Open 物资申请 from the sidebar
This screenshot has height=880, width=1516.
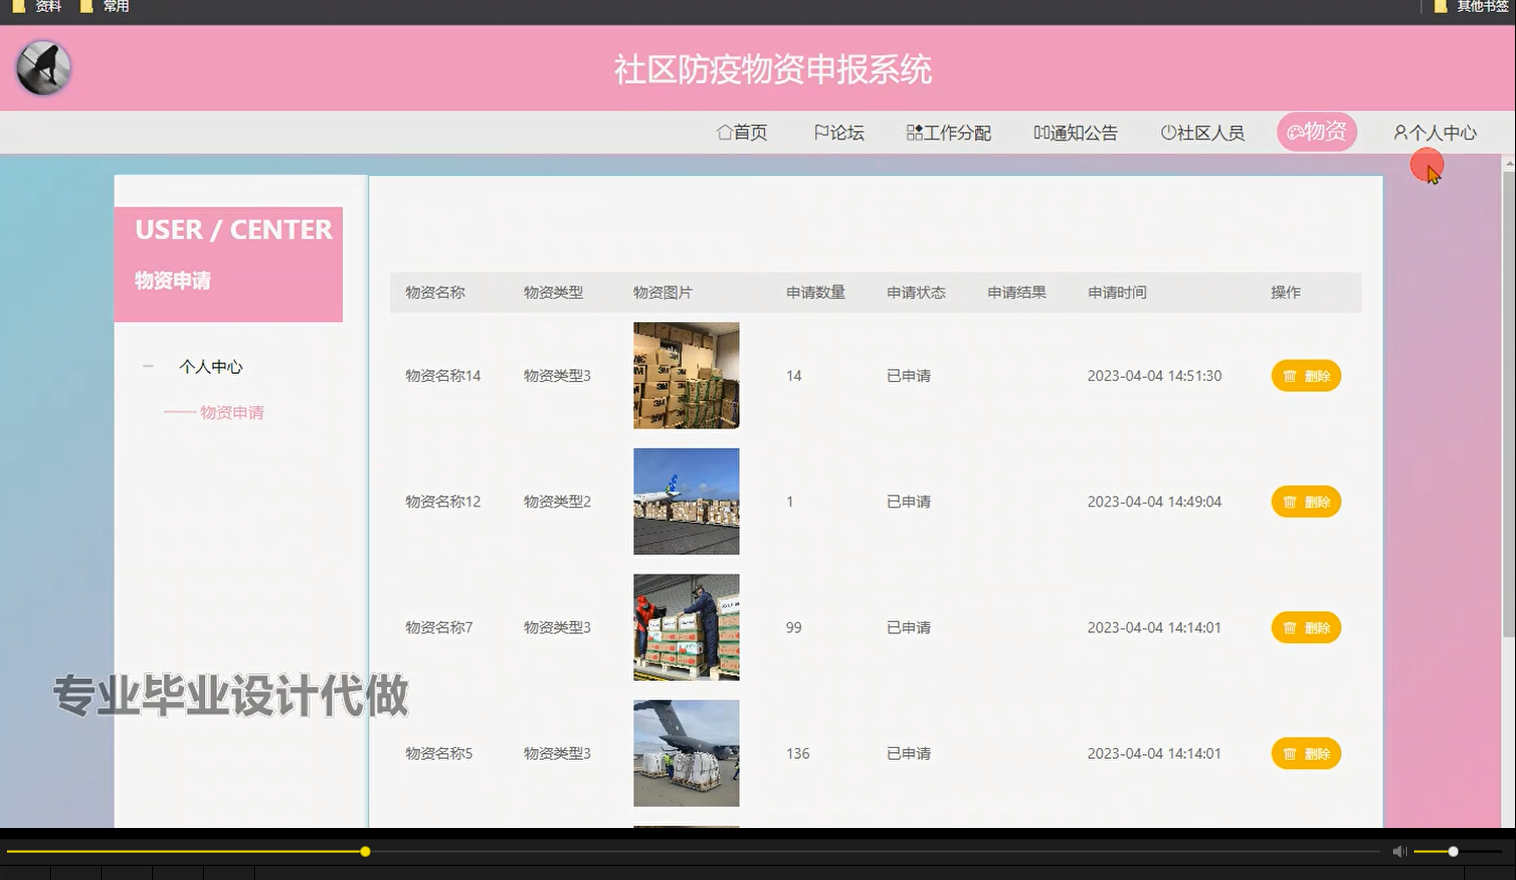[x=231, y=411]
